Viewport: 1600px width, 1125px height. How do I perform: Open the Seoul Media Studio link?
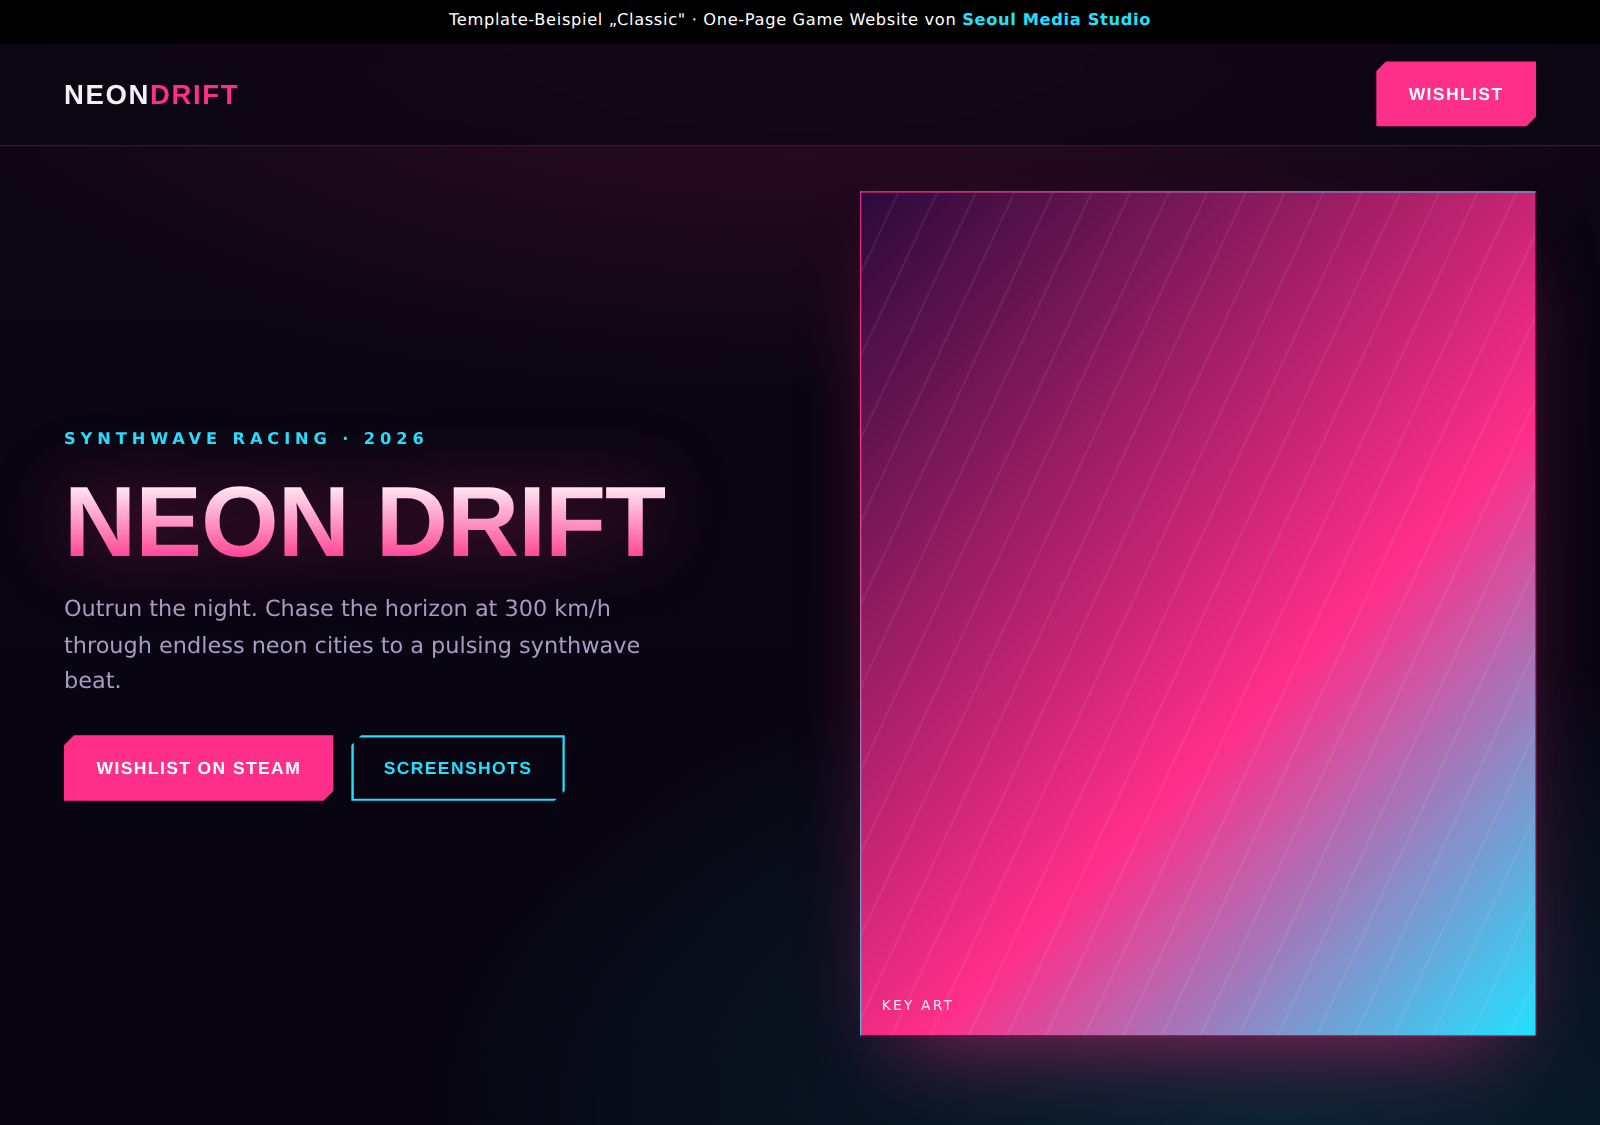(1056, 19)
